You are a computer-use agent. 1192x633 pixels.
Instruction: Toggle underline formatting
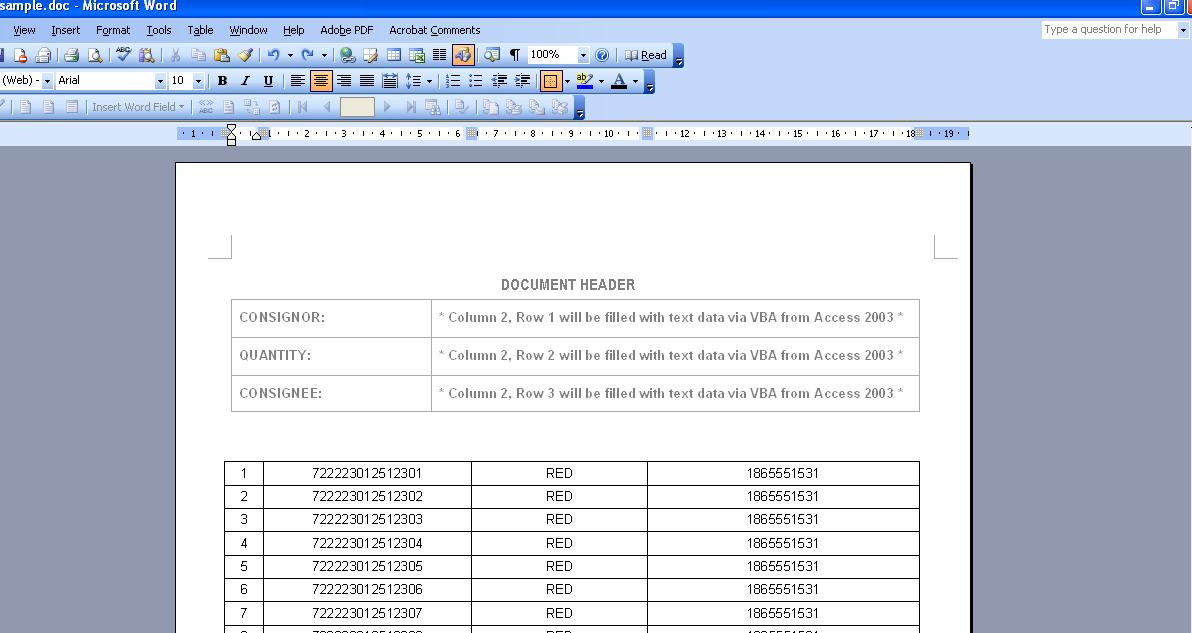[268, 81]
